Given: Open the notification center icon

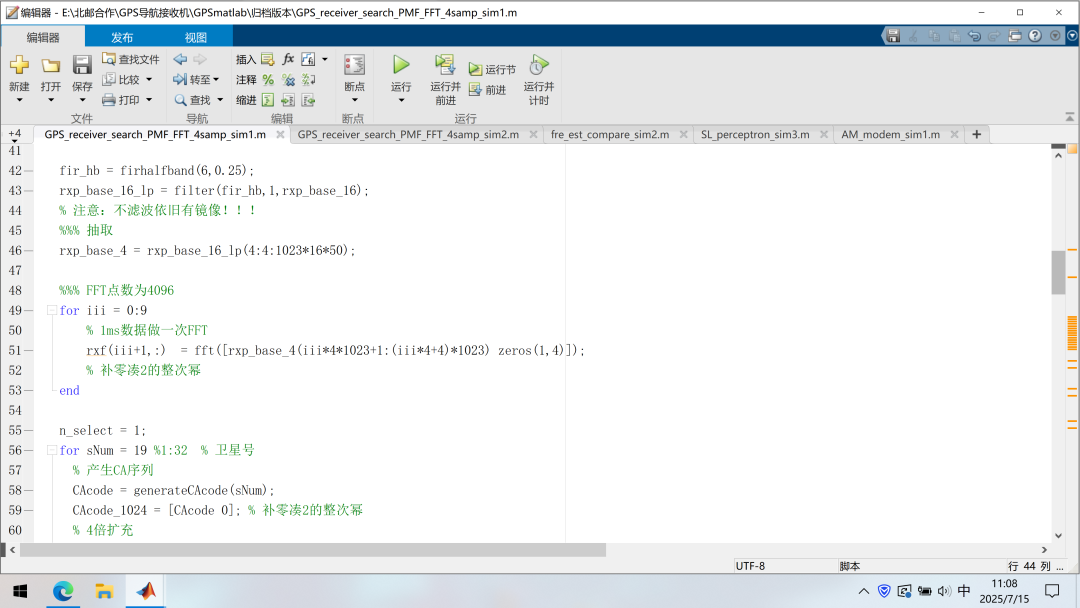Looking at the screenshot, I should coord(1052,591).
